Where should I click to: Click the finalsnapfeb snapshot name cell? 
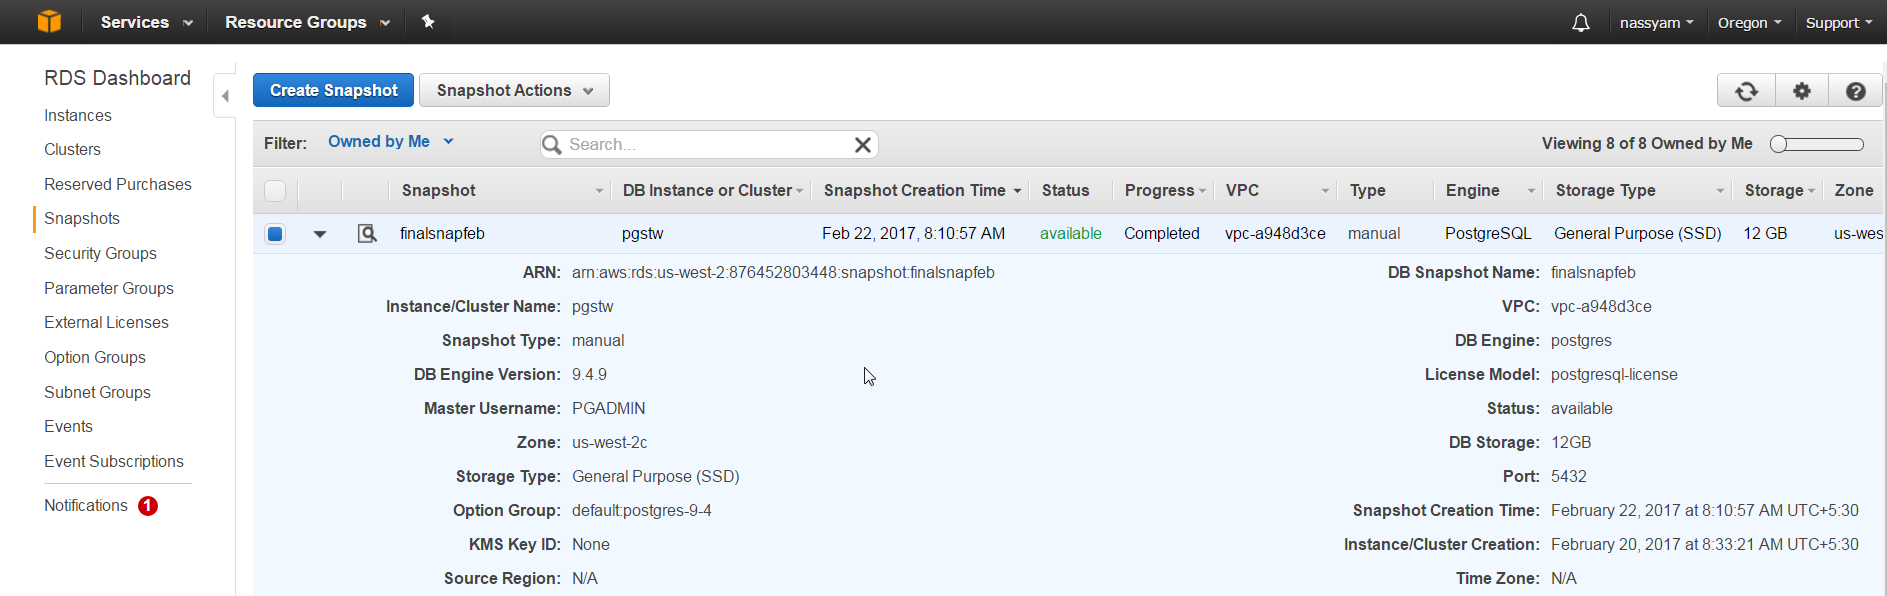tap(442, 234)
